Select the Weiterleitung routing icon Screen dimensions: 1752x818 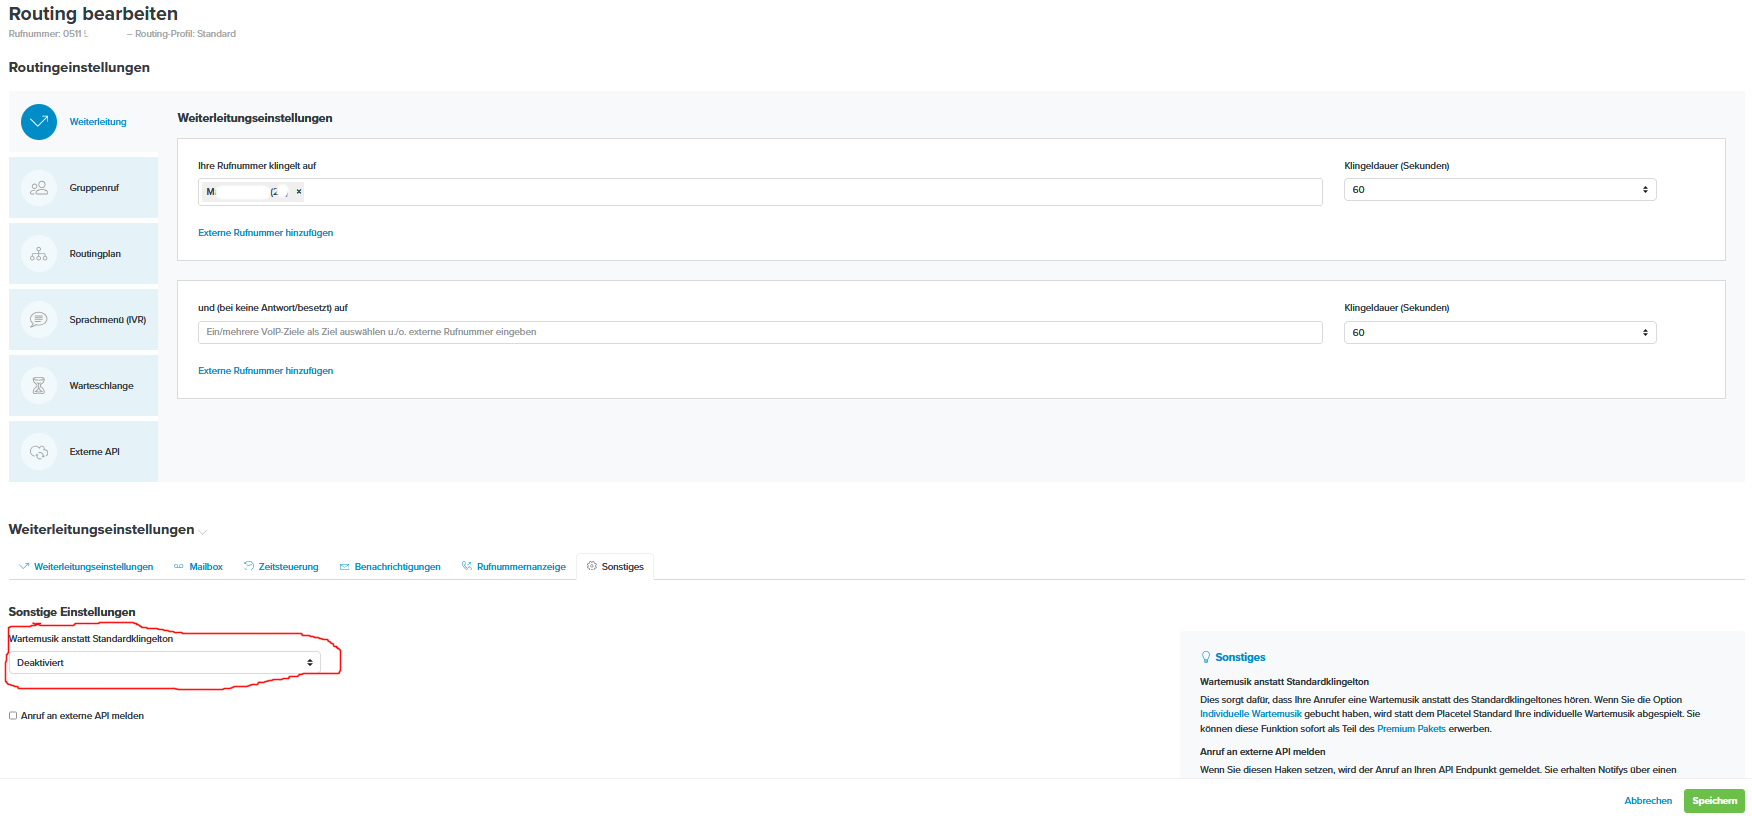[x=39, y=122]
